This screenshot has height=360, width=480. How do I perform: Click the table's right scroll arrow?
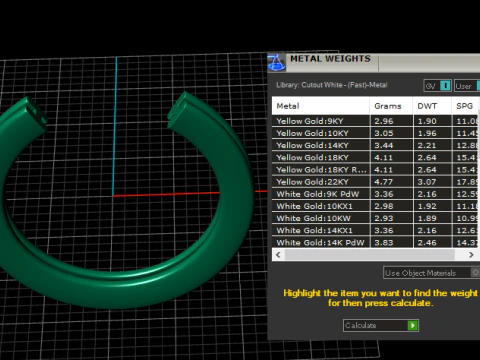(x=471, y=255)
